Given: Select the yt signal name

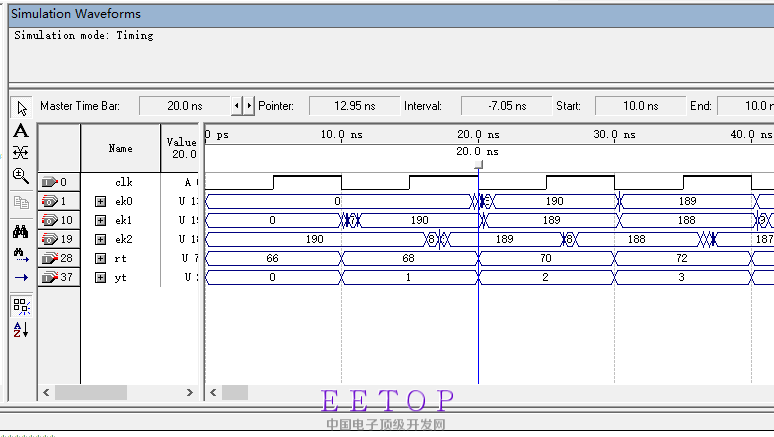Looking at the screenshot, I should pyautogui.click(x=120, y=278).
